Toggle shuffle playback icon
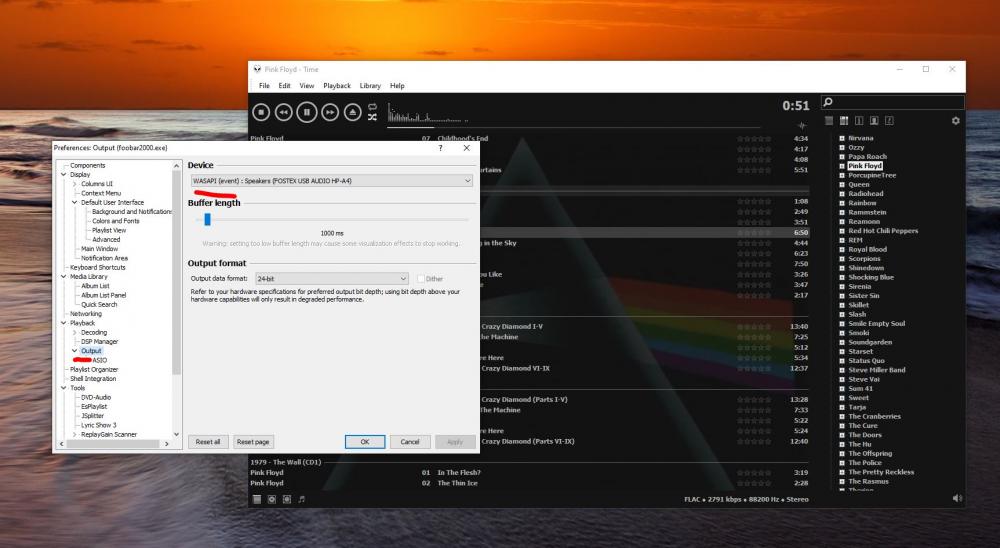 coord(372,117)
